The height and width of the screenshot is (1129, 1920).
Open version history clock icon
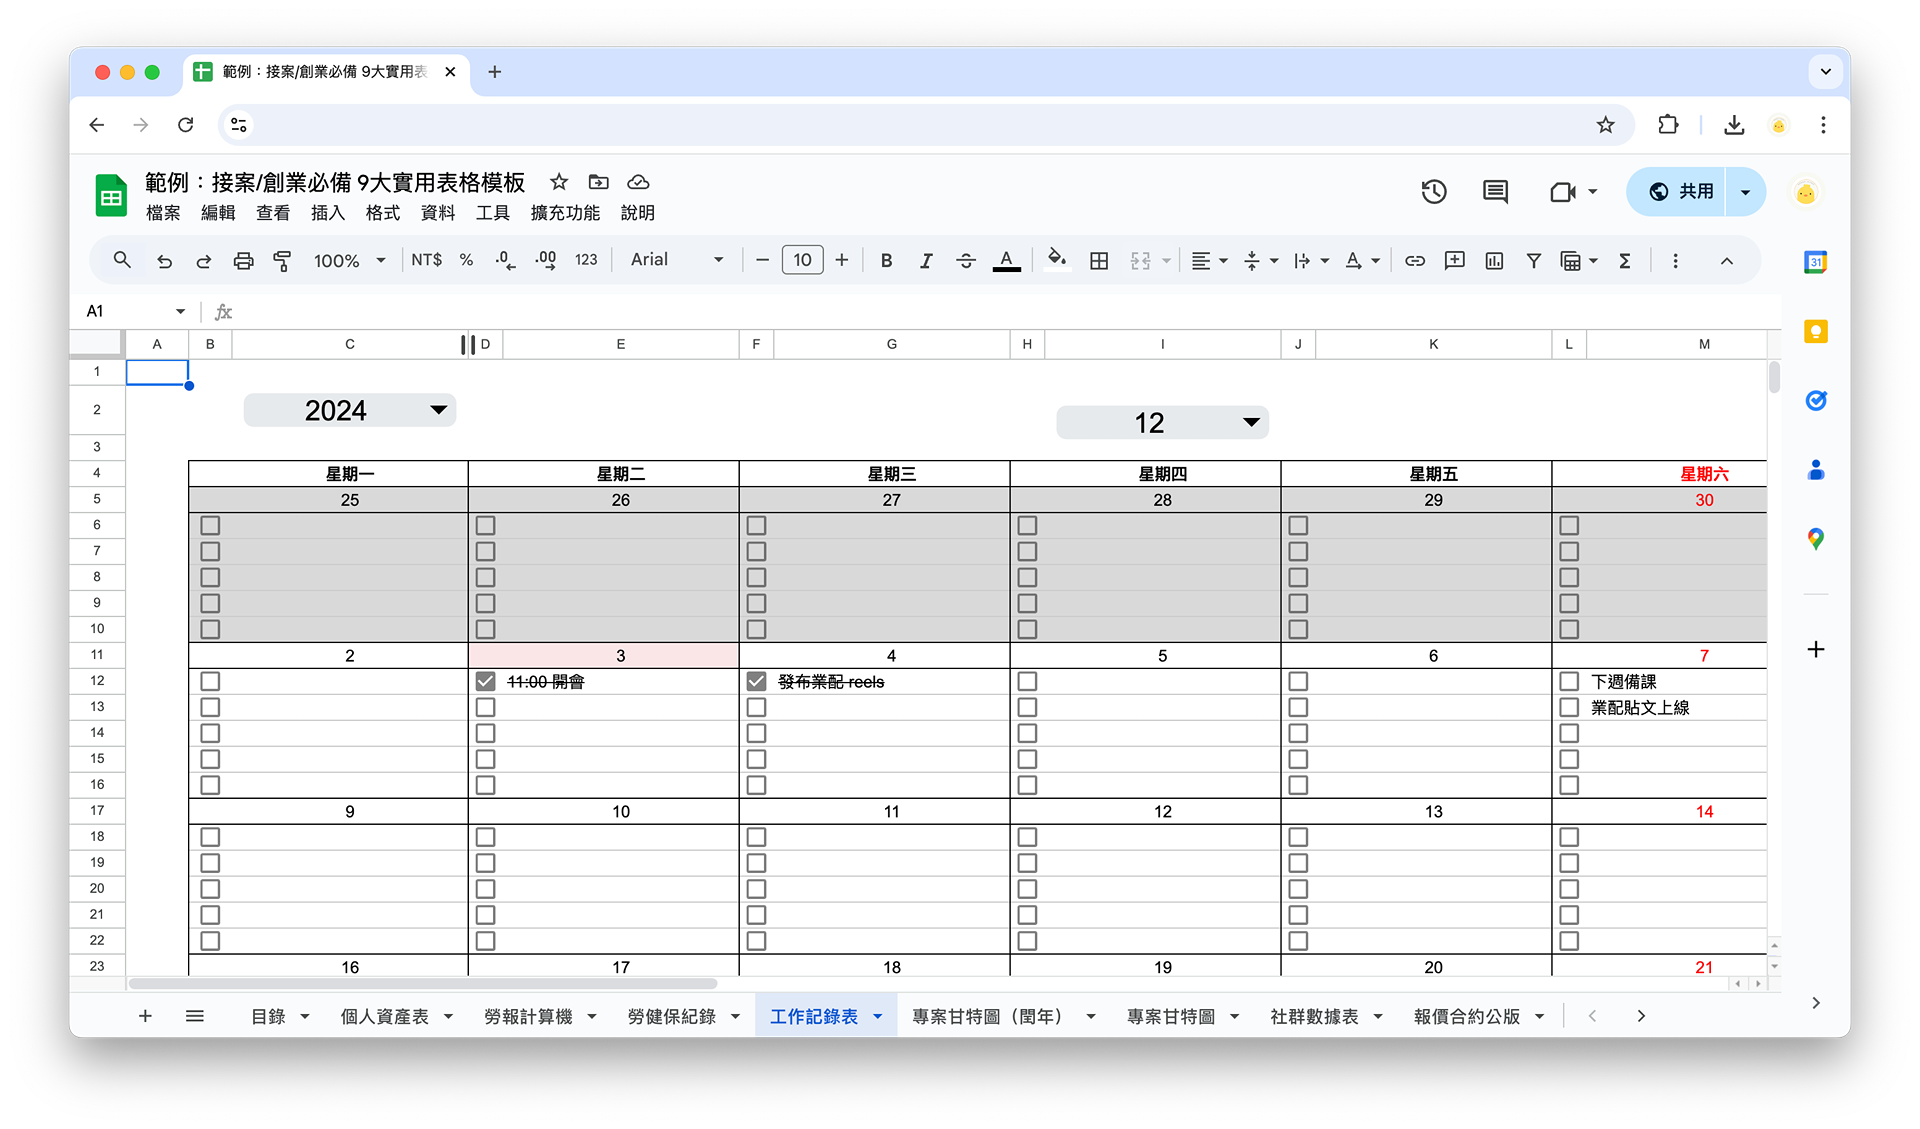point(1434,192)
